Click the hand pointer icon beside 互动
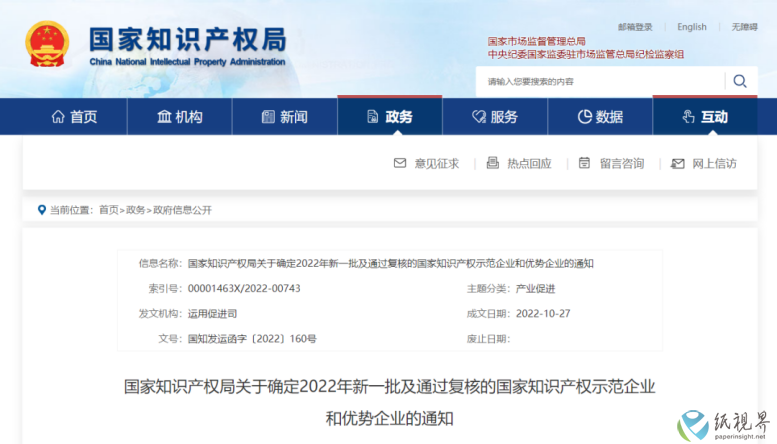 tap(688, 117)
